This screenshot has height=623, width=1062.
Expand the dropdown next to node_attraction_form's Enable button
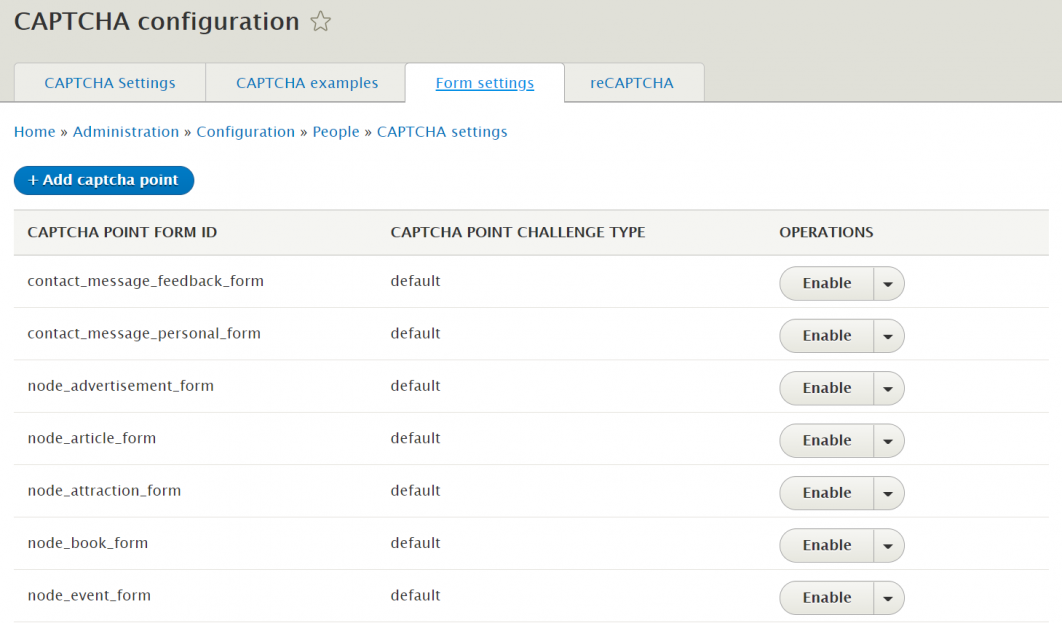pyautogui.click(x=888, y=492)
